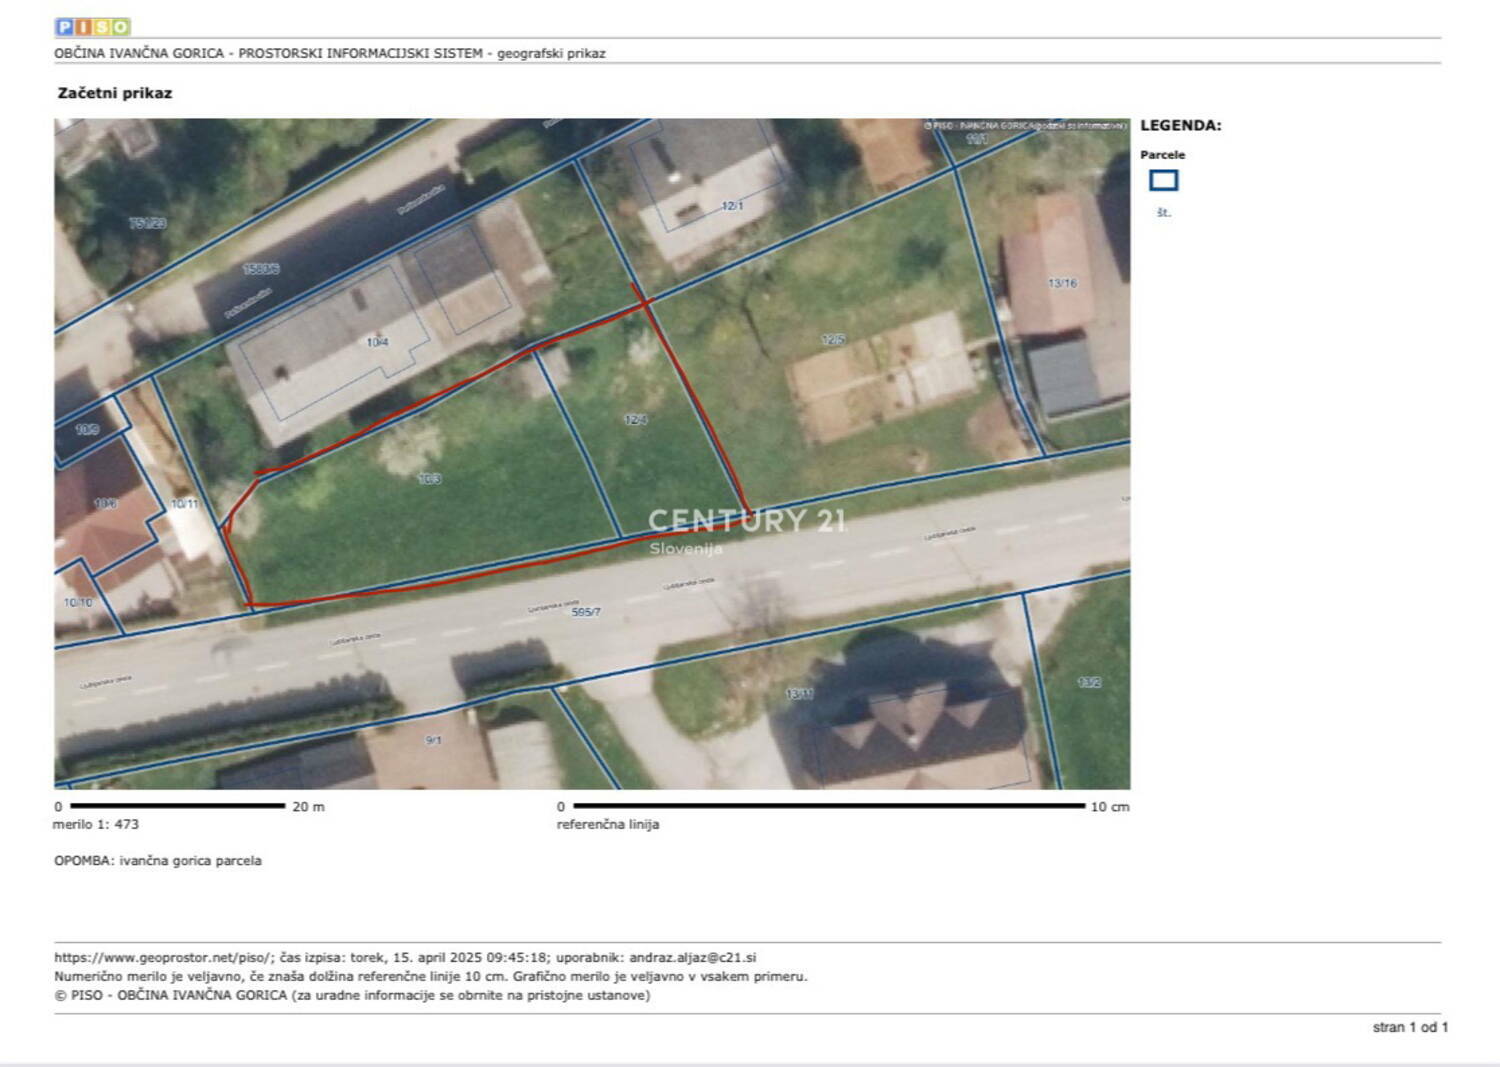Screen dimensions: 1500x1067
Task: Click parcel label 13/16 on the map
Action: (x=1062, y=283)
